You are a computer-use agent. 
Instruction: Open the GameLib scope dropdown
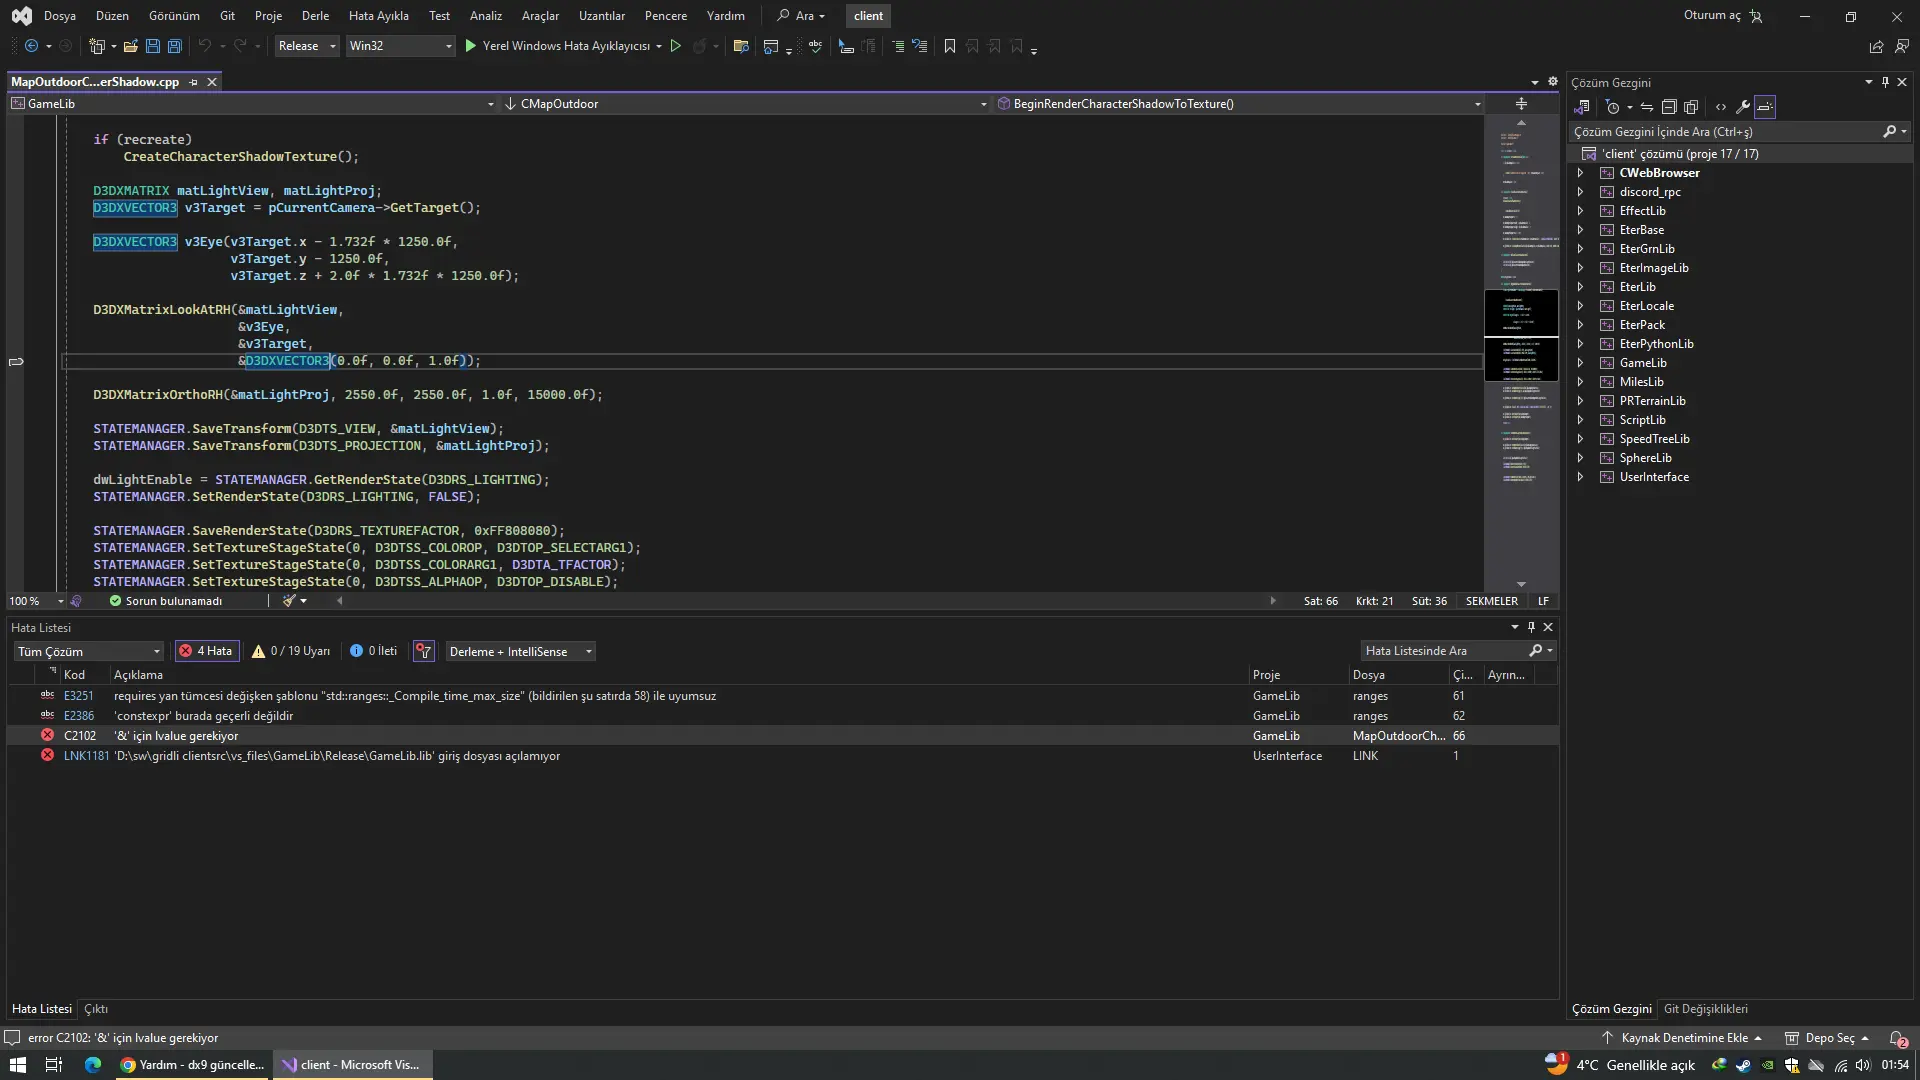[252, 104]
